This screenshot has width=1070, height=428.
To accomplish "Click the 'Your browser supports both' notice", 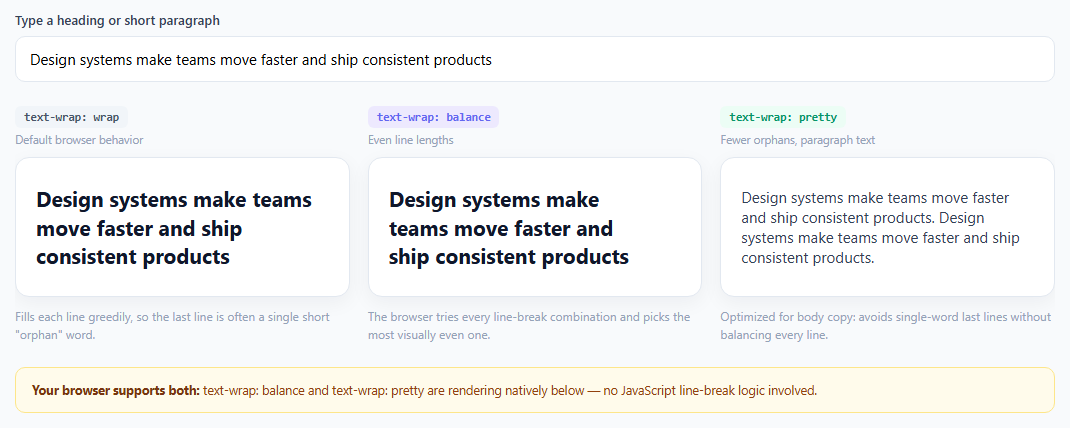I will click(534, 390).
